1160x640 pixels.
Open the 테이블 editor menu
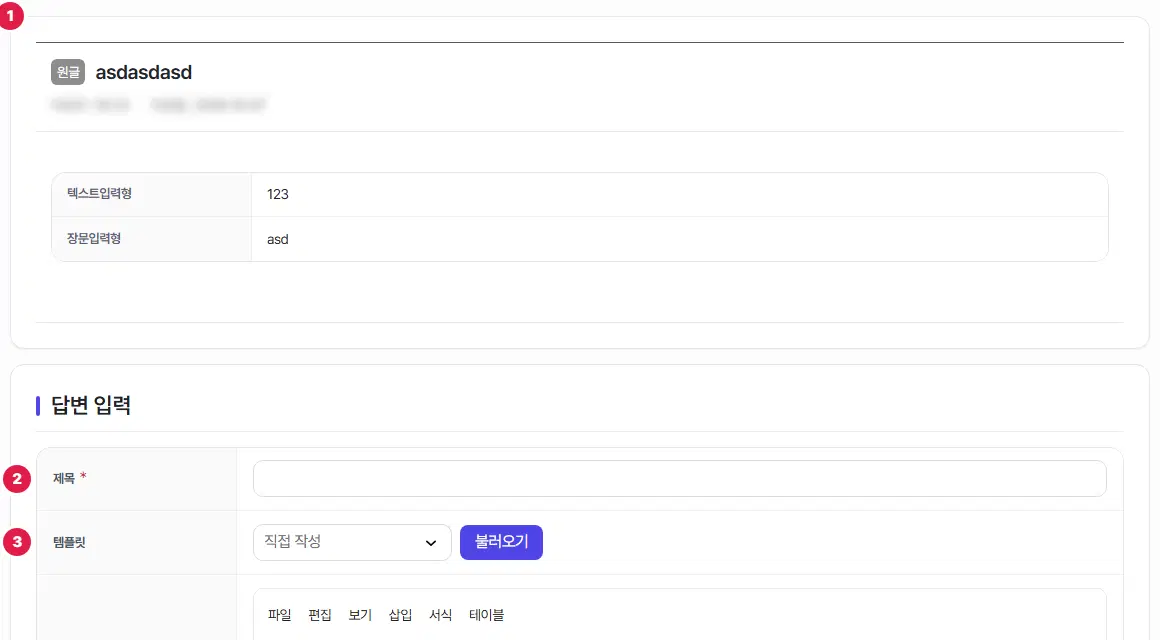point(486,615)
